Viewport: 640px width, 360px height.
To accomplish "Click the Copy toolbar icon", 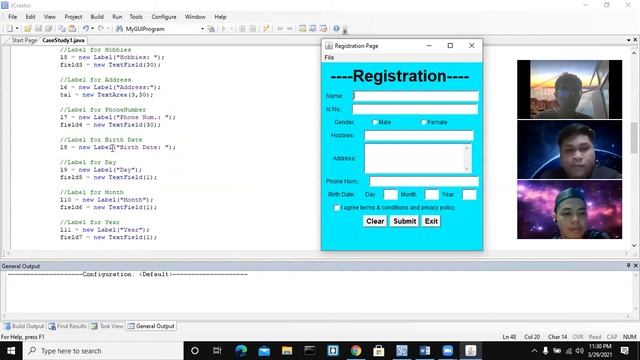I will (x=62, y=29).
